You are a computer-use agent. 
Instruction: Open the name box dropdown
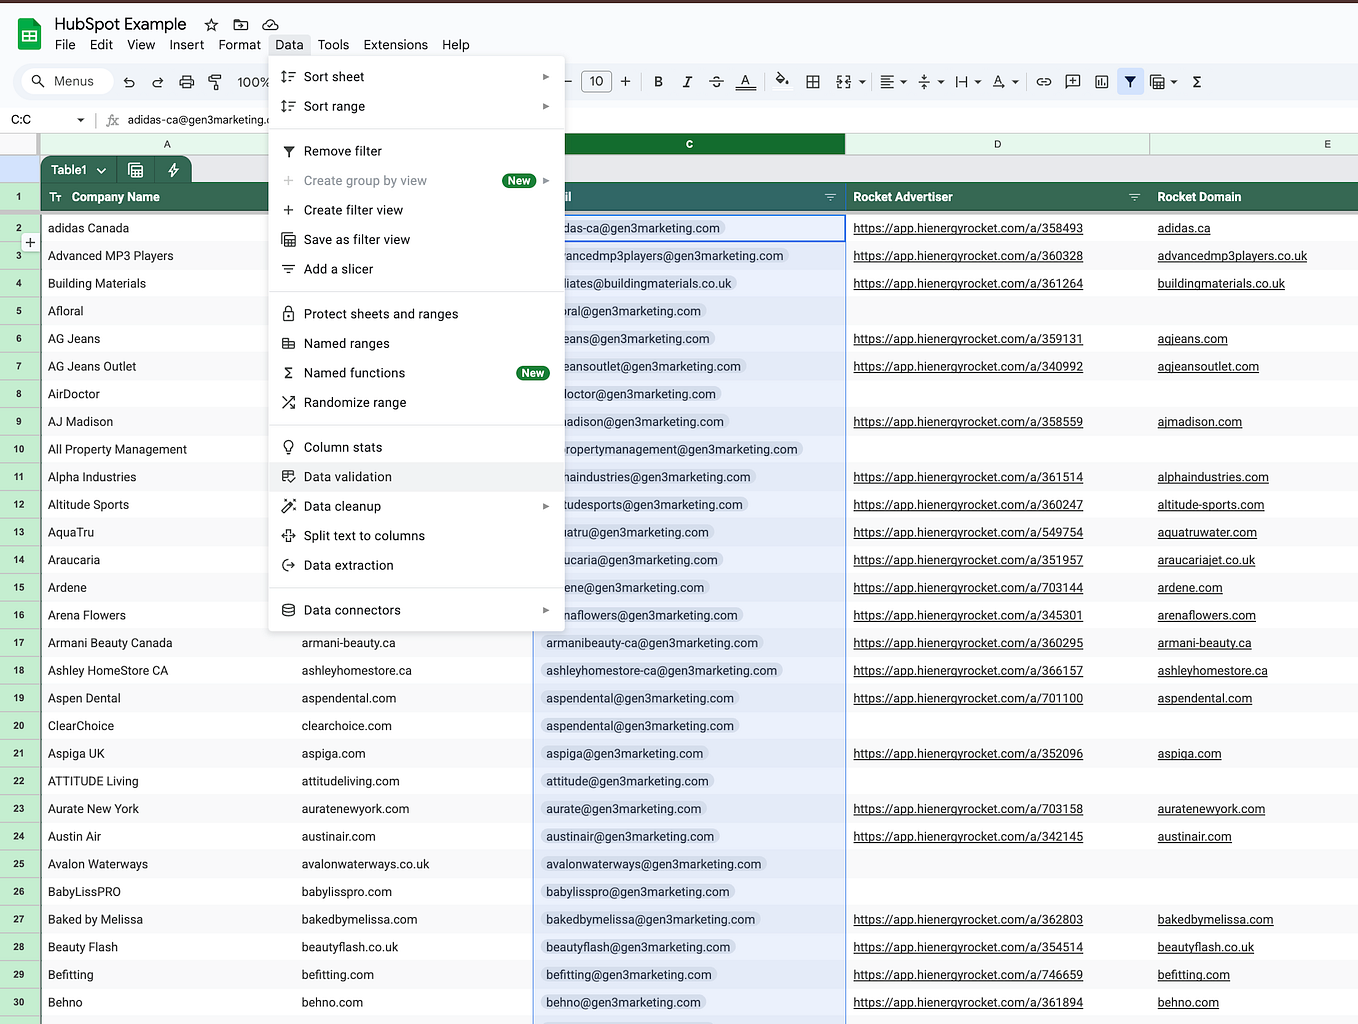click(x=80, y=119)
